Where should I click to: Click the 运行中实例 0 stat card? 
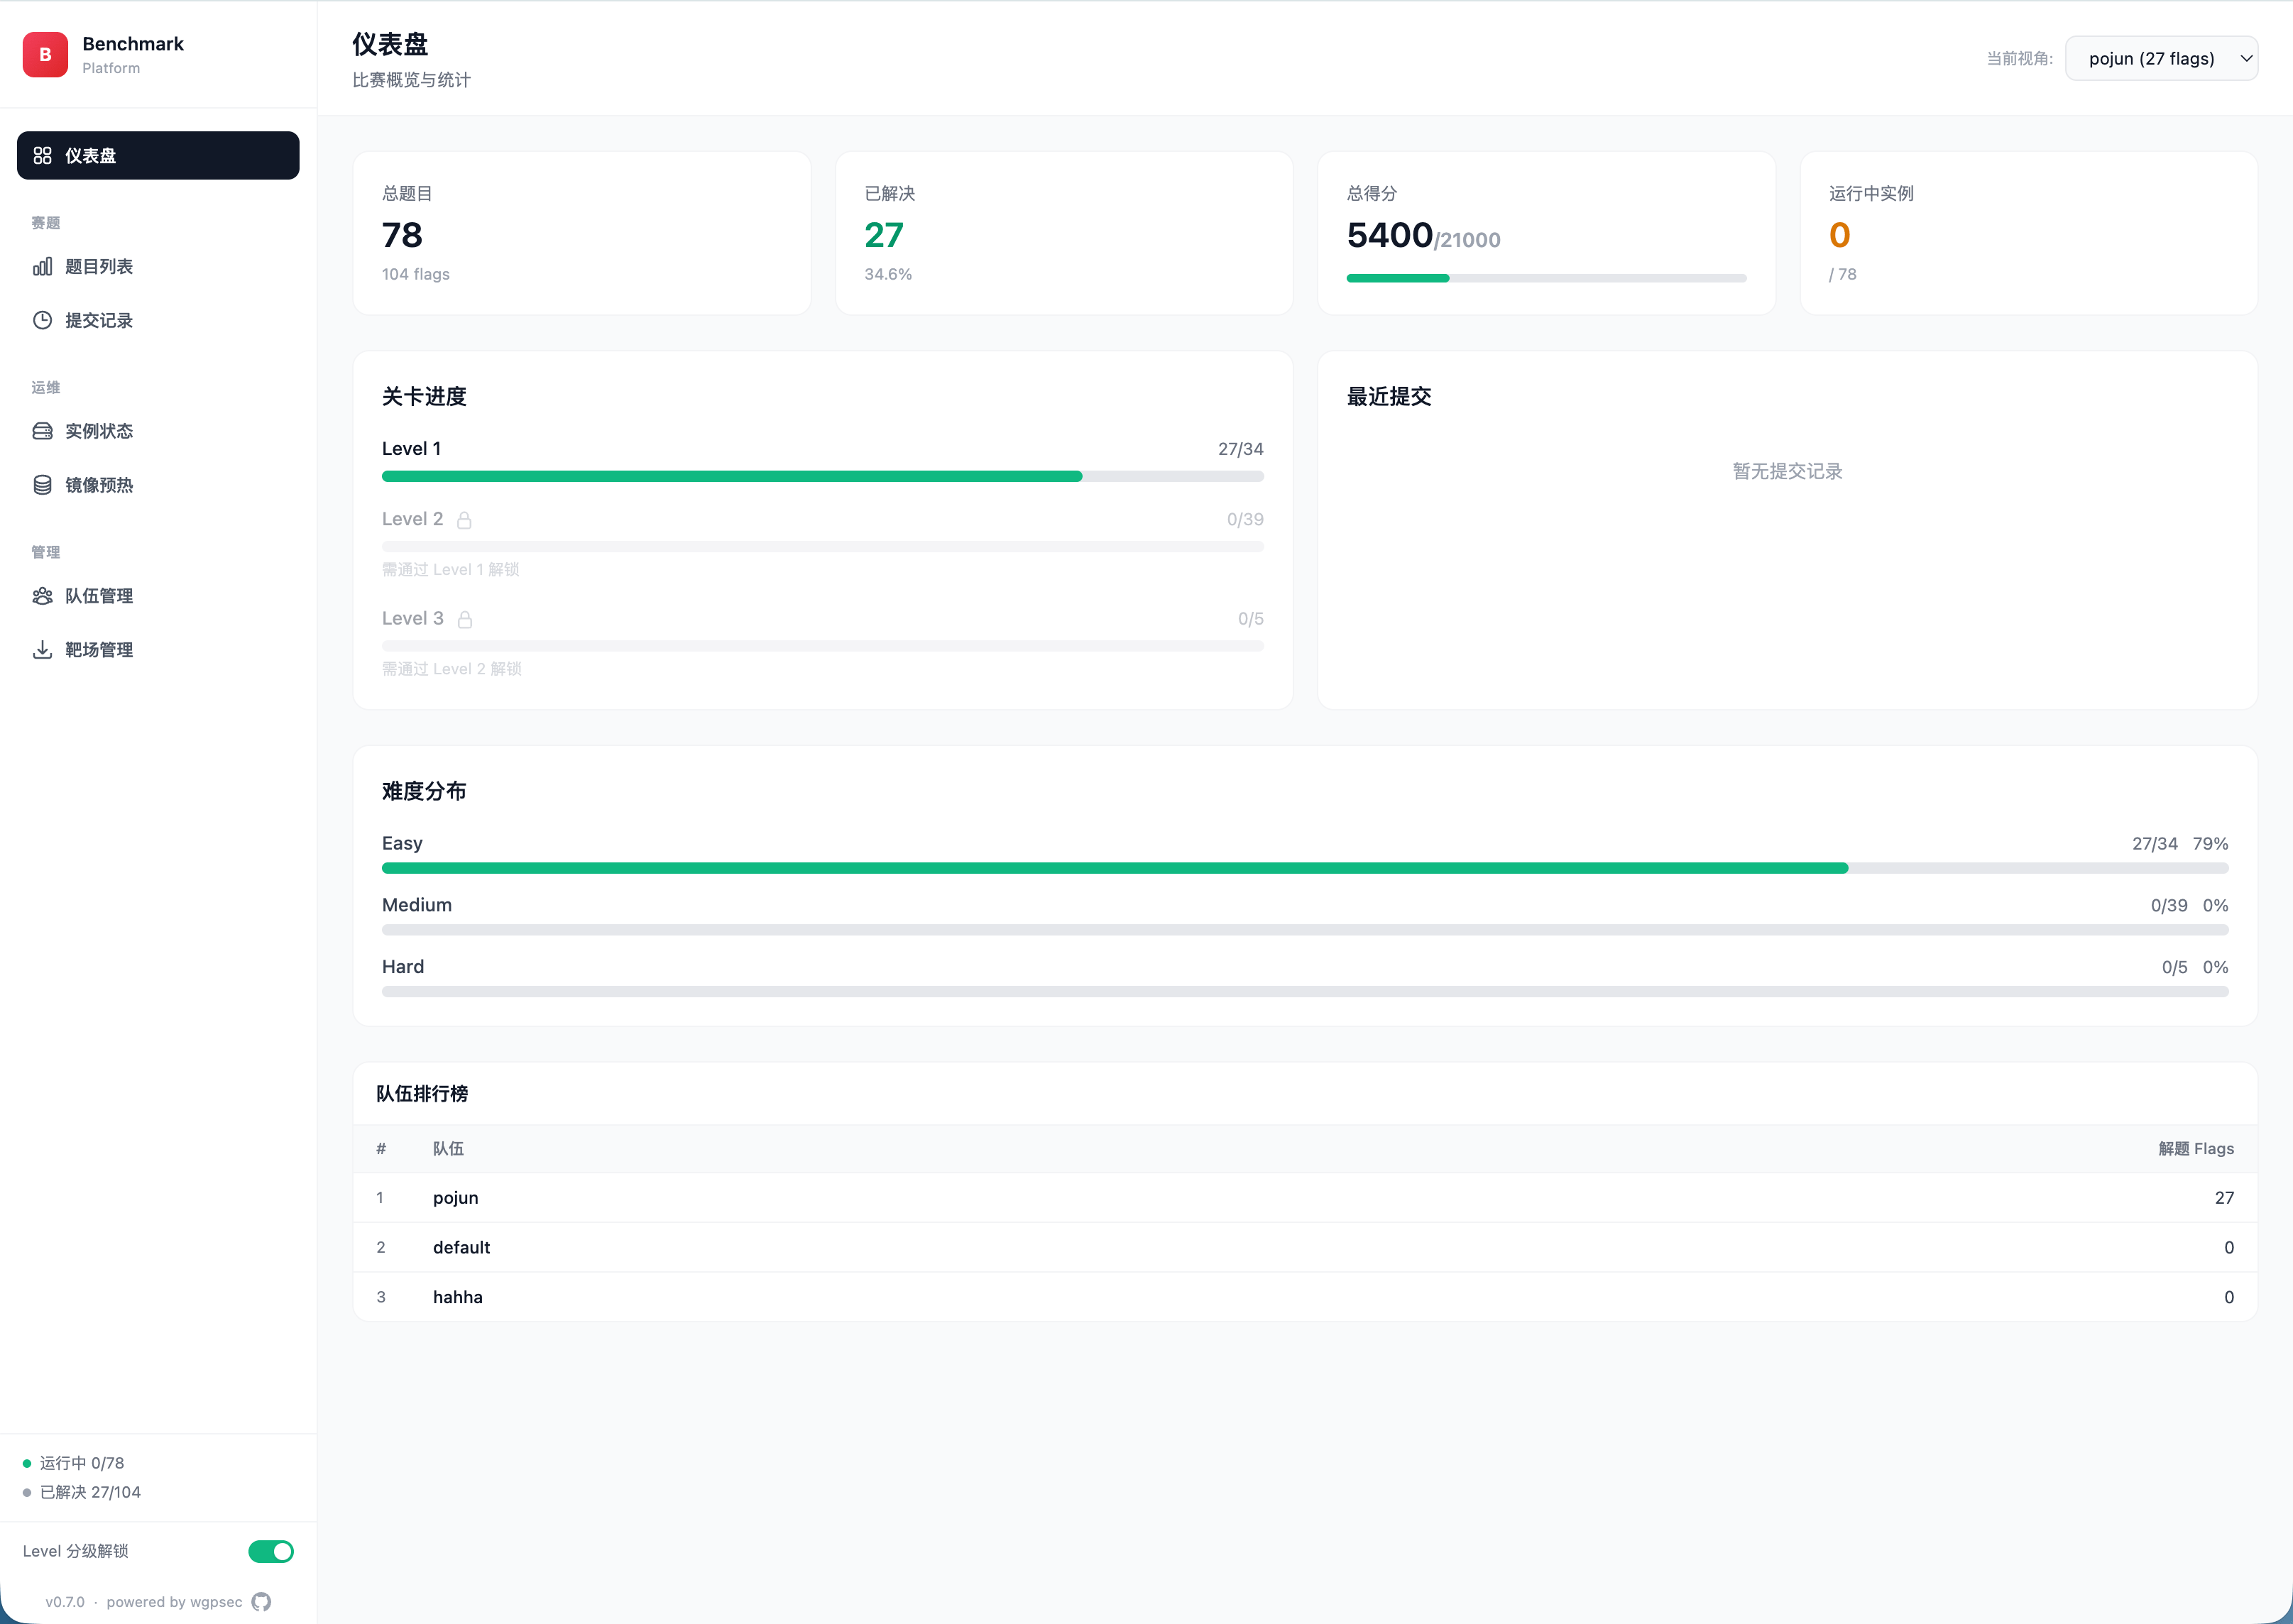[x=2029, y=233]
